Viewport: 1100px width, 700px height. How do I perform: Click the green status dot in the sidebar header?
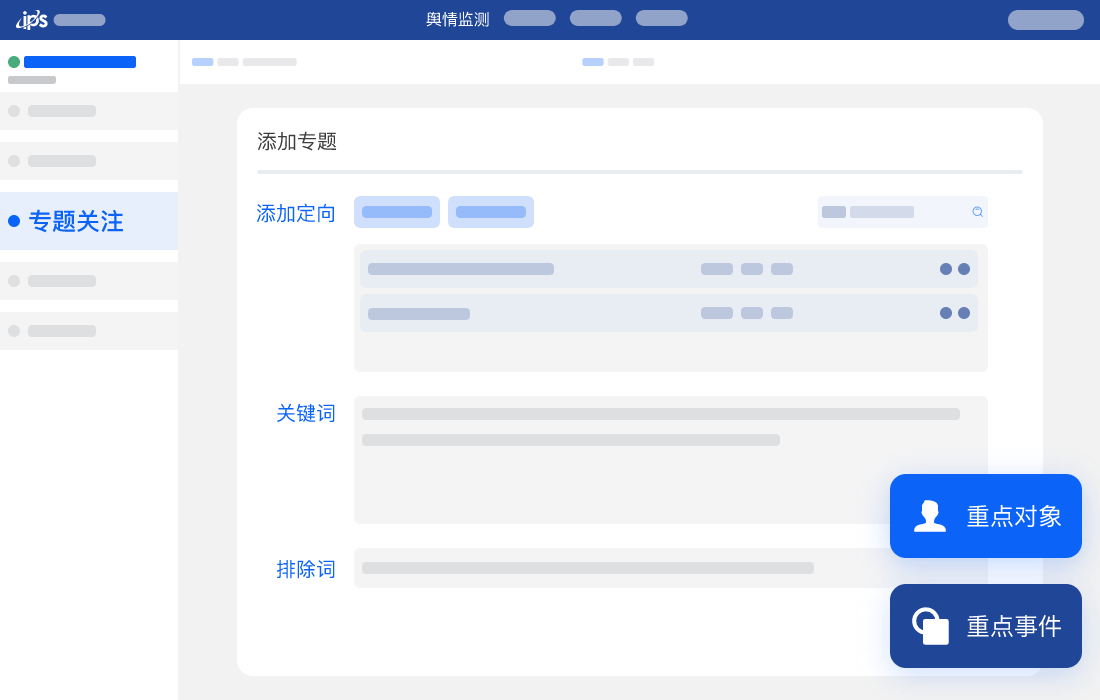(14, 61)
